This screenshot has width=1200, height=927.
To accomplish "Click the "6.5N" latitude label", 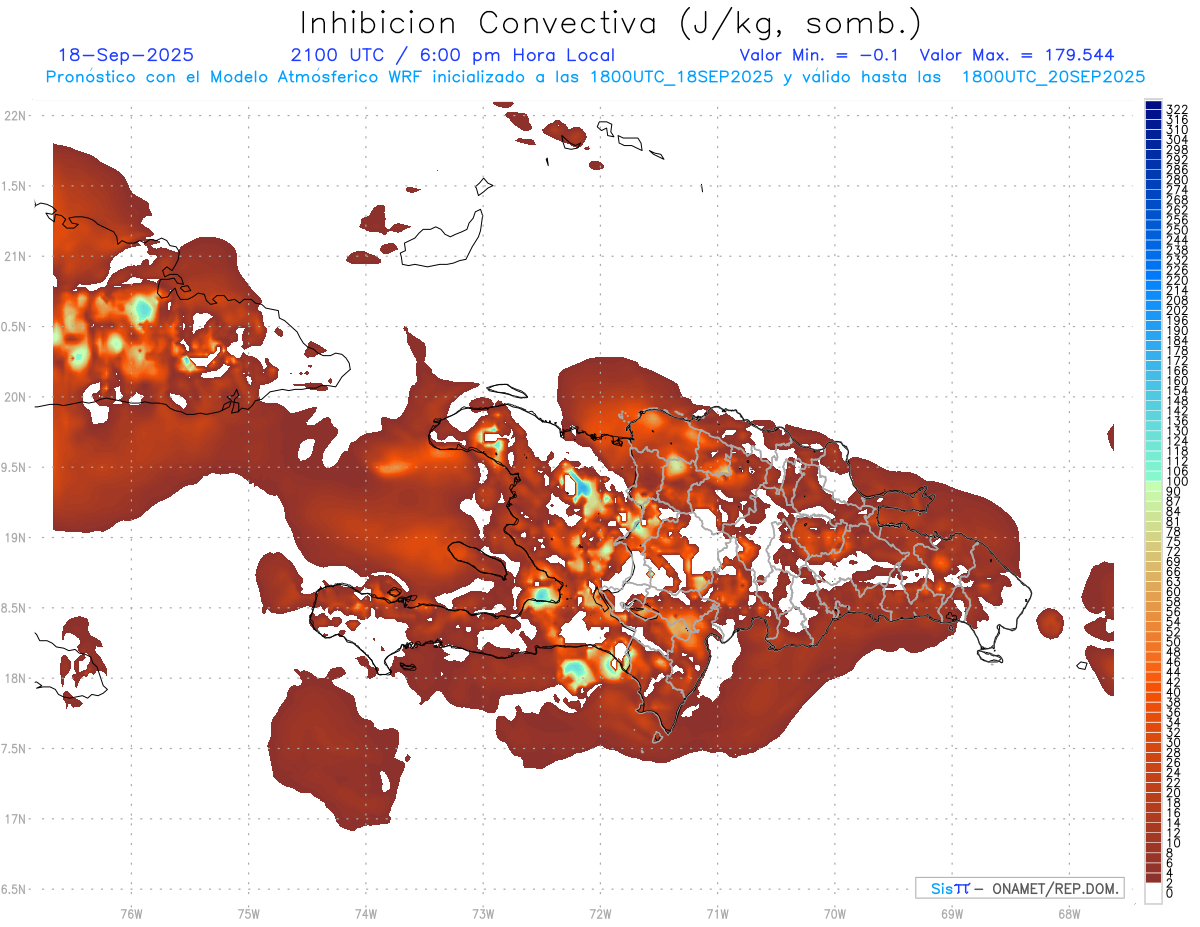I will coord(15,889).
